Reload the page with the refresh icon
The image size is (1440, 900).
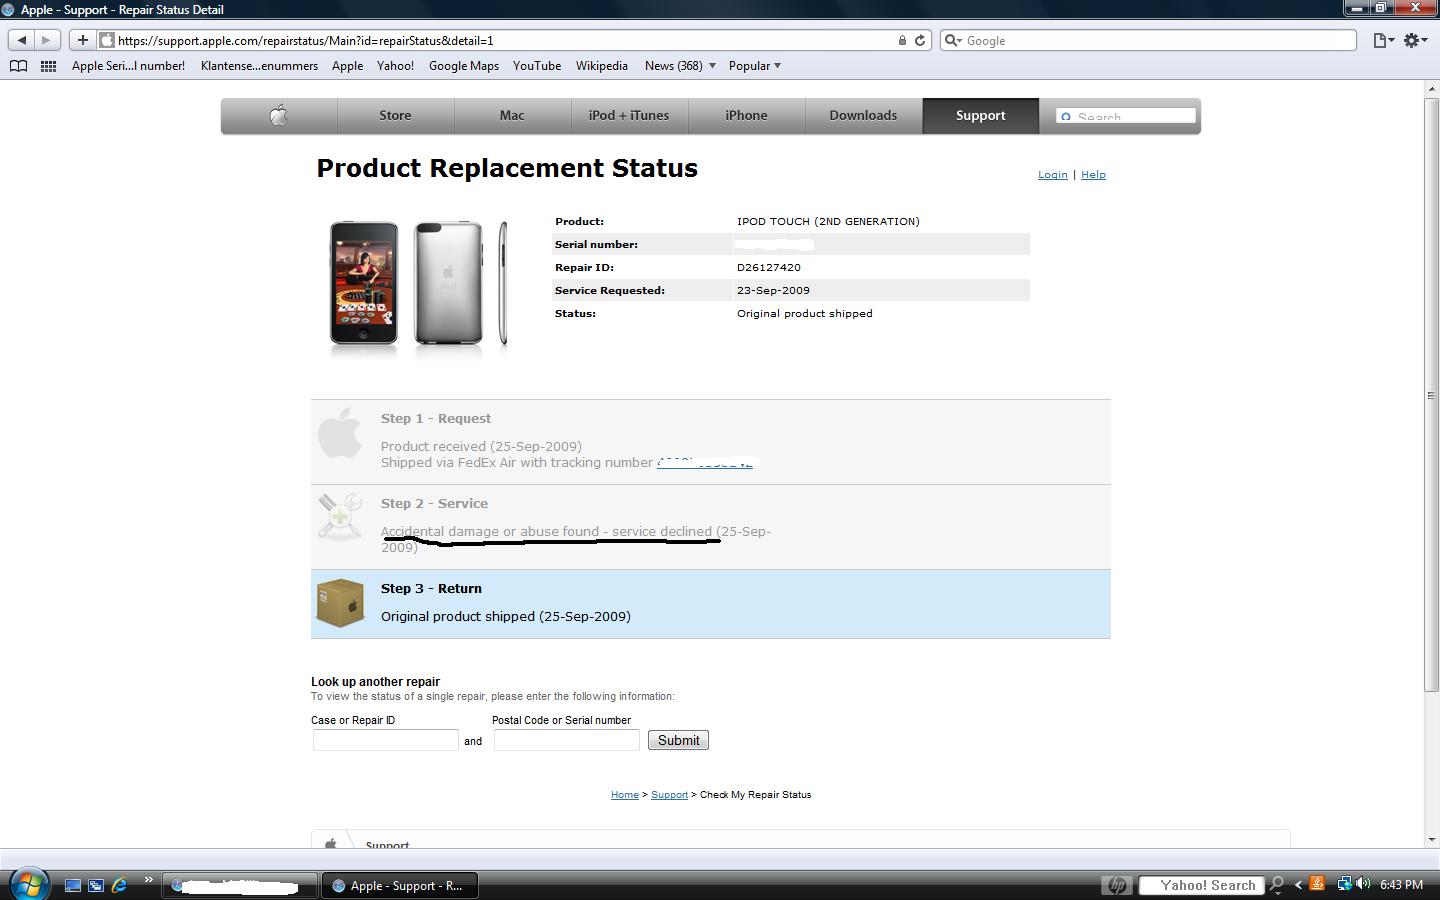920,41
